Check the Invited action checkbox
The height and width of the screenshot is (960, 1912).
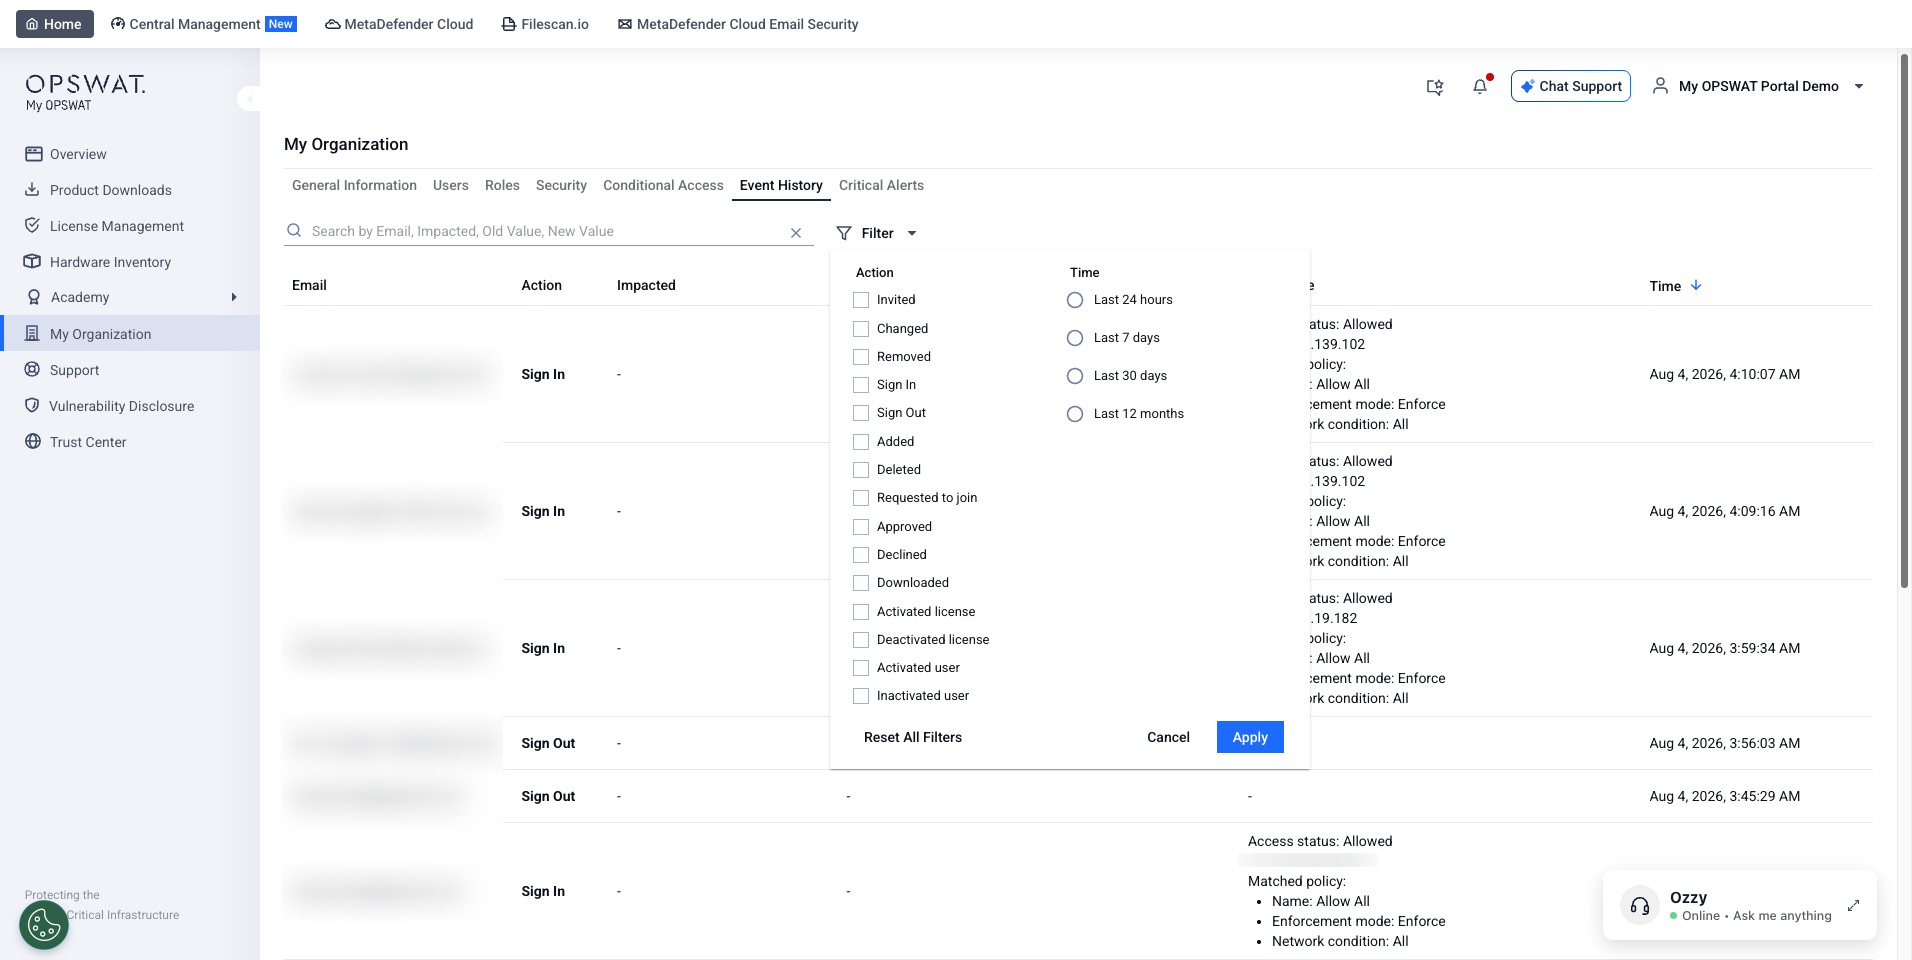pos(861,300)
